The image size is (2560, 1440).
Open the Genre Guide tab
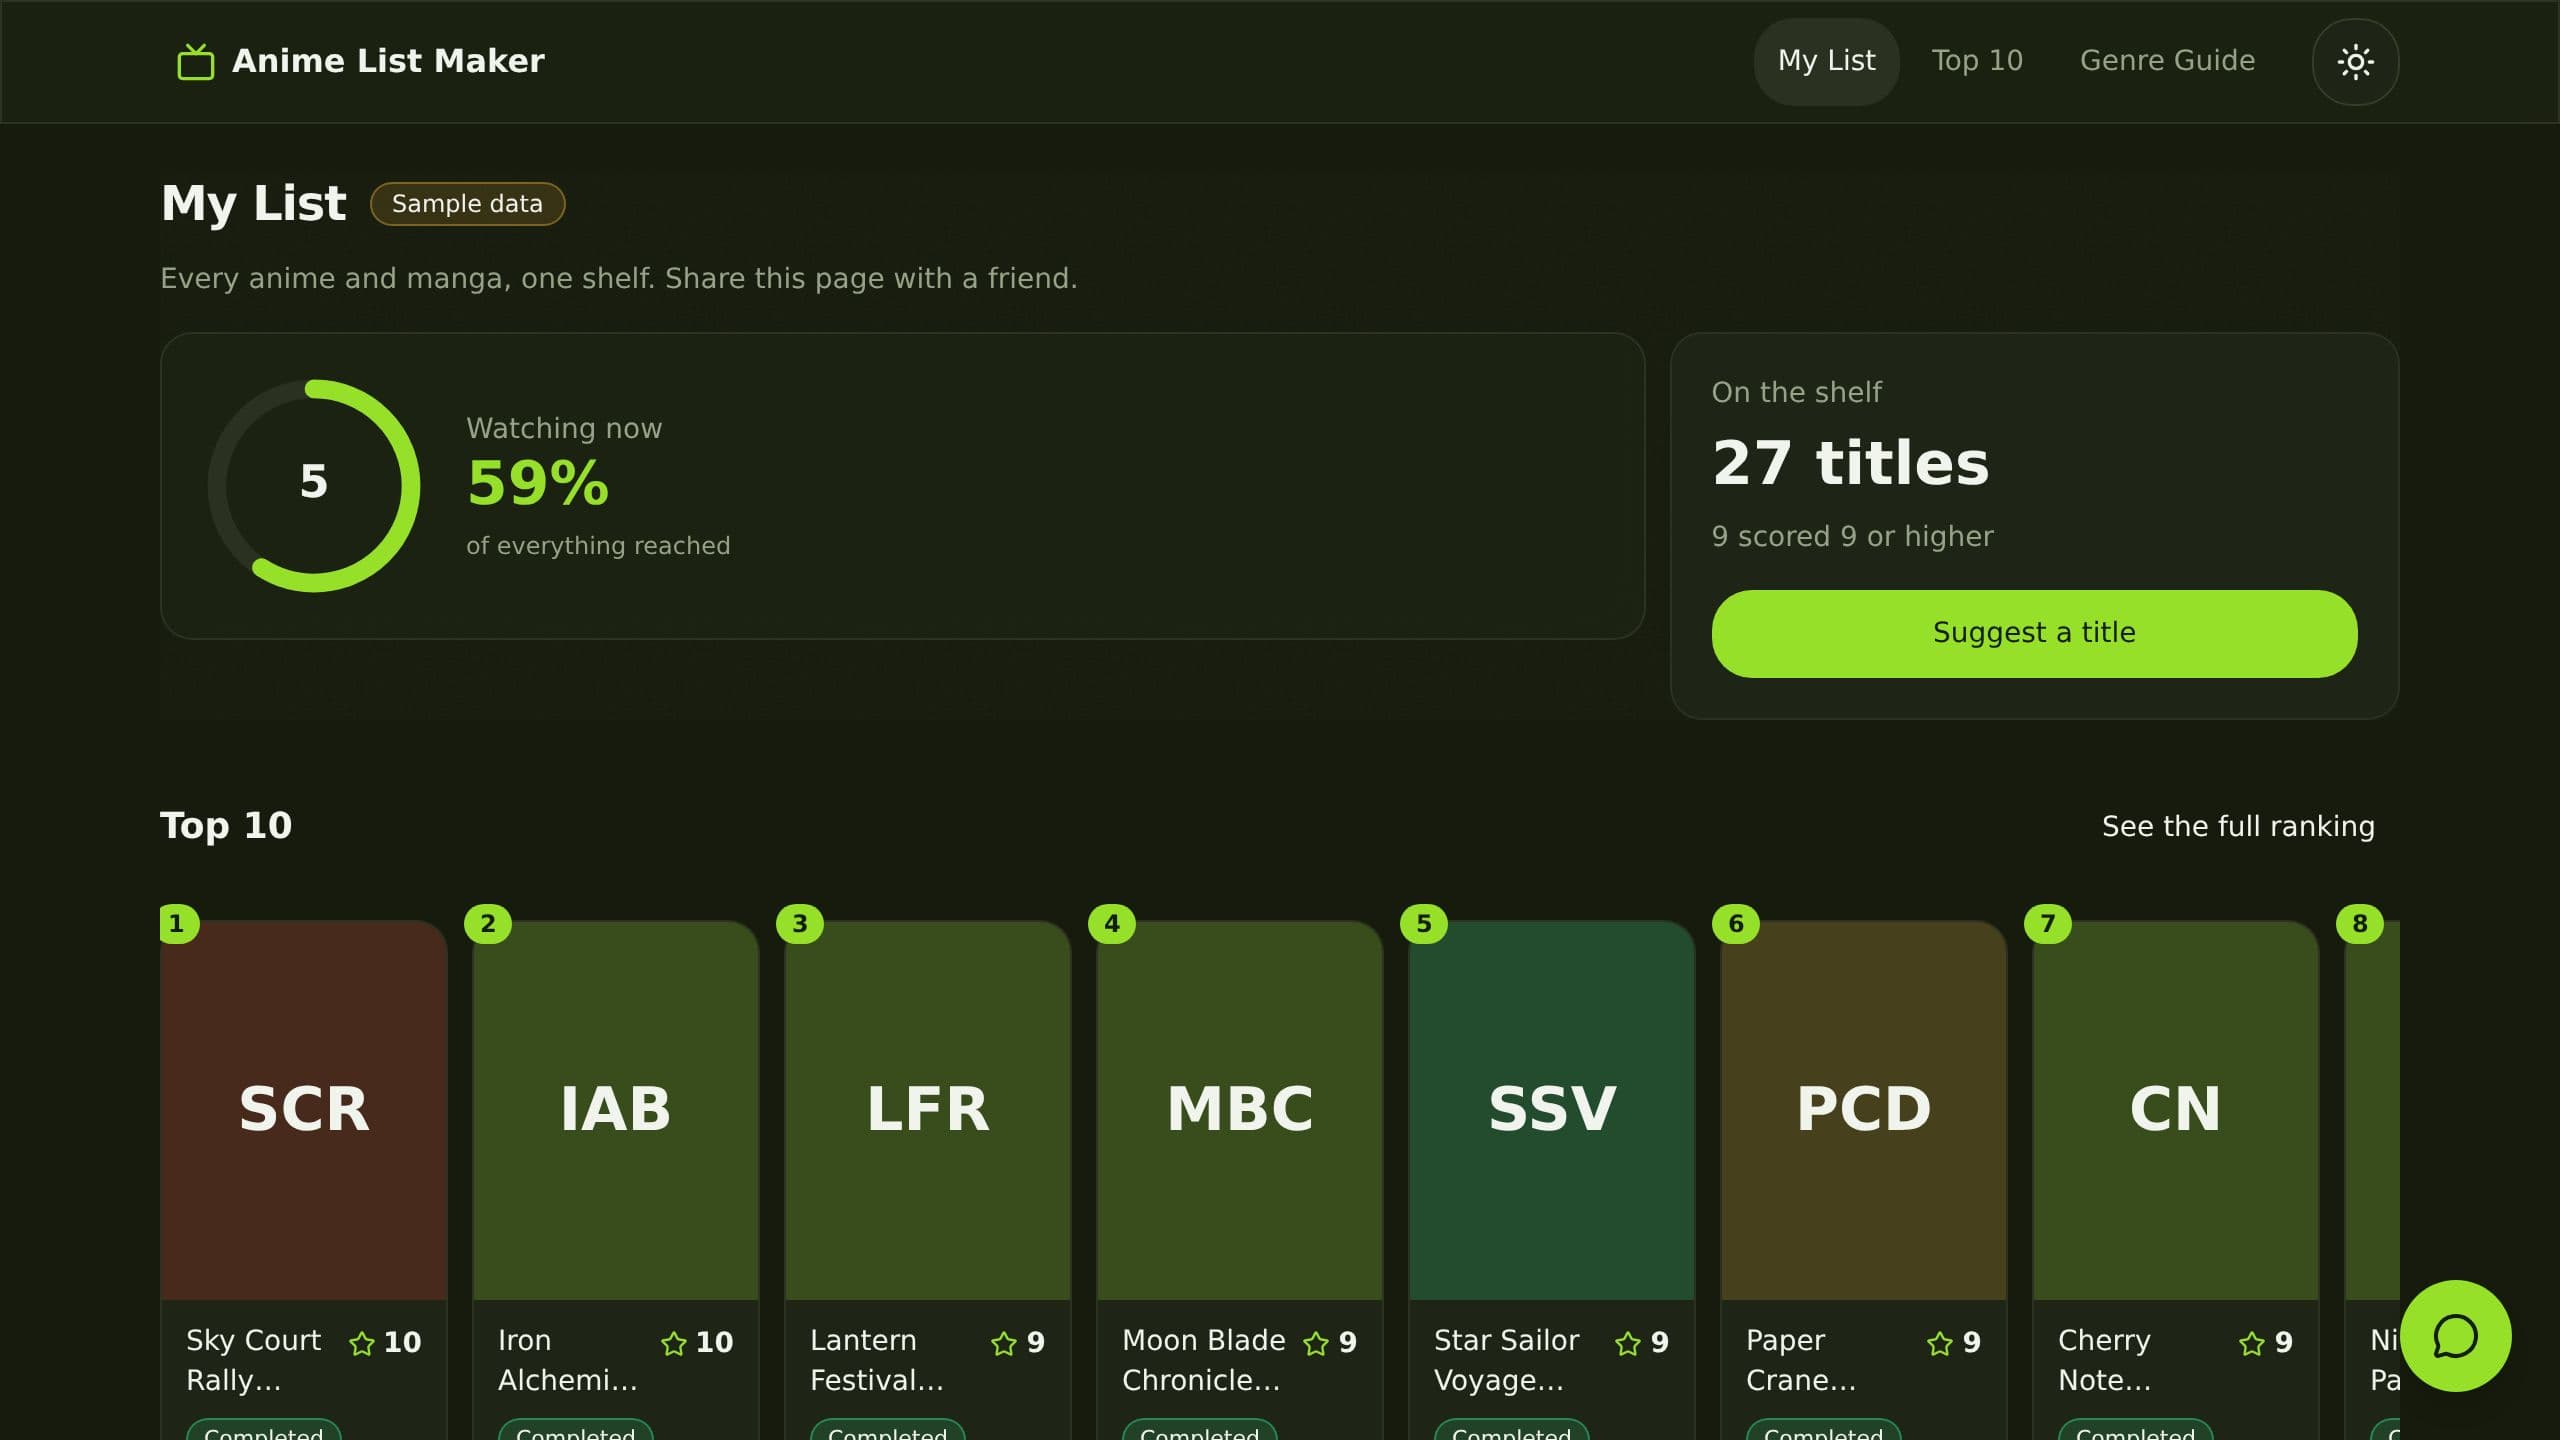(x=2167, y=61)
